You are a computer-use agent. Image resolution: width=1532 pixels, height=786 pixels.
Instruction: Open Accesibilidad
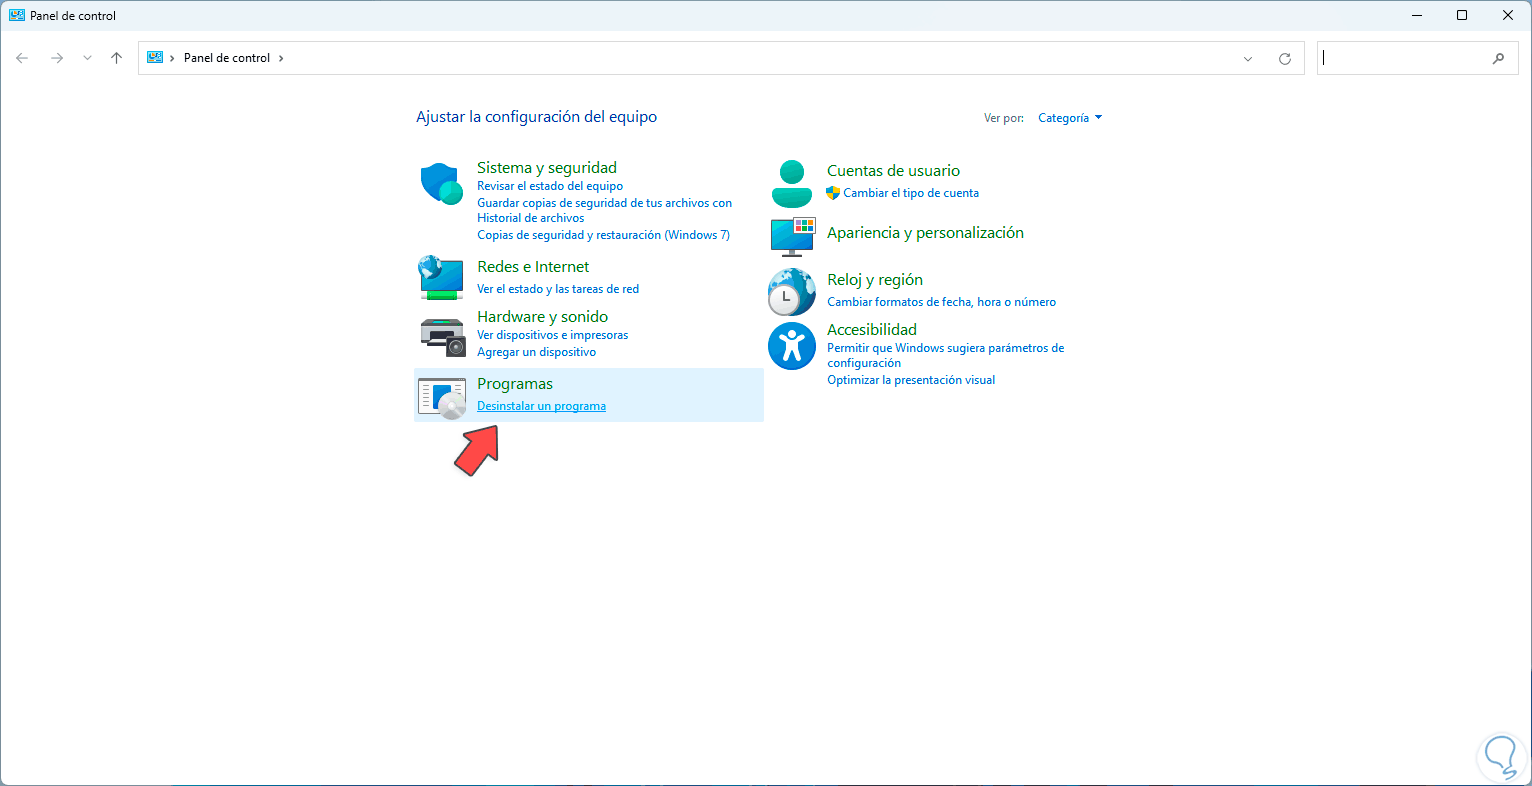point(872,330)
